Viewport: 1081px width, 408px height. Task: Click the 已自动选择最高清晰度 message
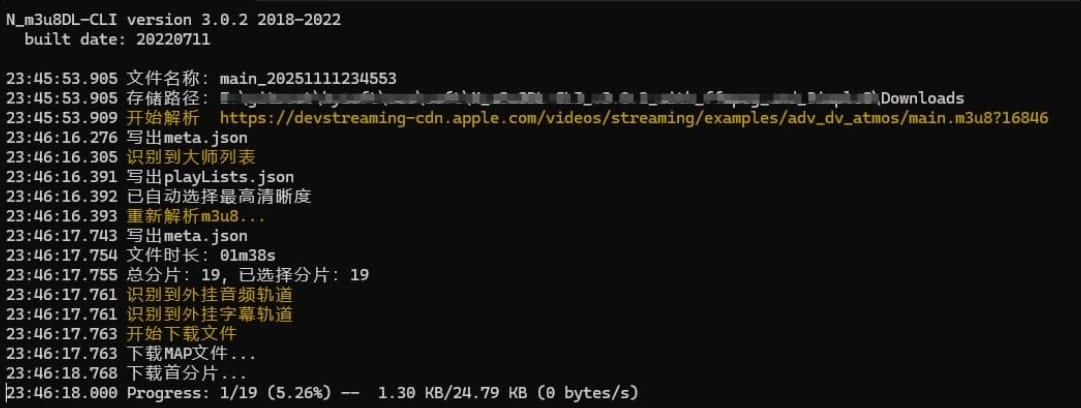pyautogui.click(x=219, y=196)
